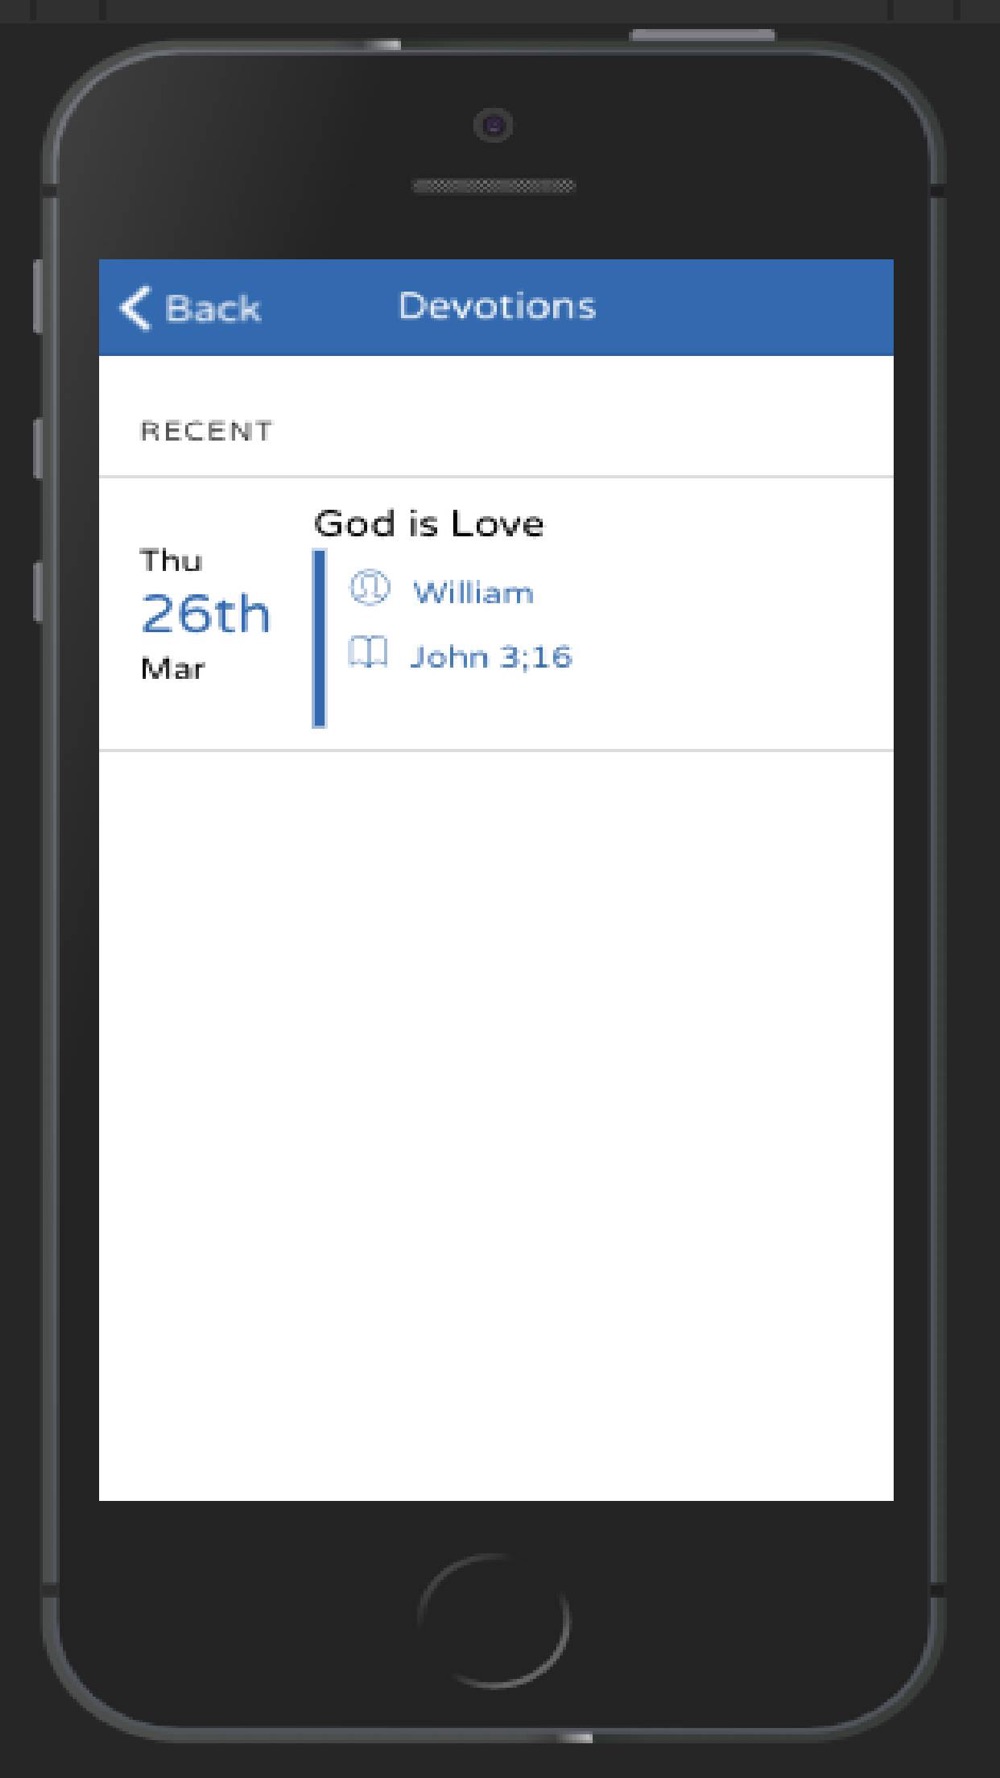Click the phone's front camera lens

coord(493,126)
